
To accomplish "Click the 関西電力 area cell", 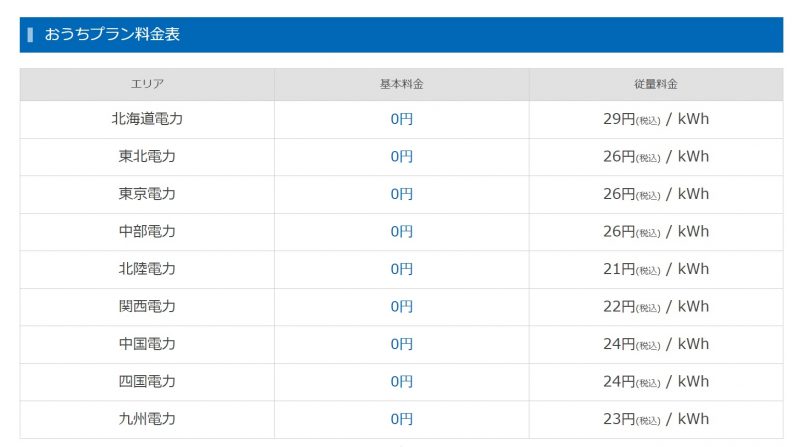I will (147, 307).
